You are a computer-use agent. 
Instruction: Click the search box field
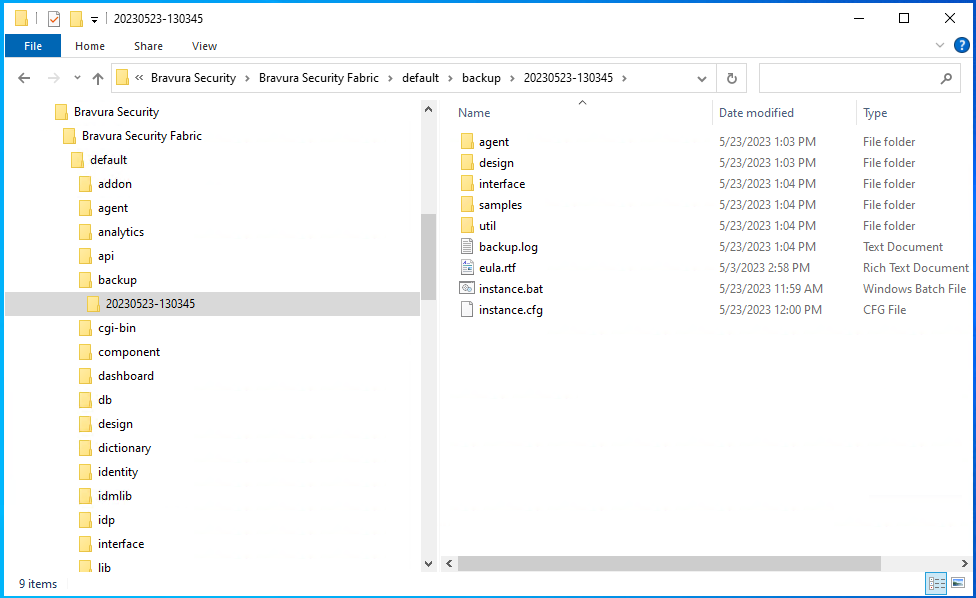pos(850,78)
